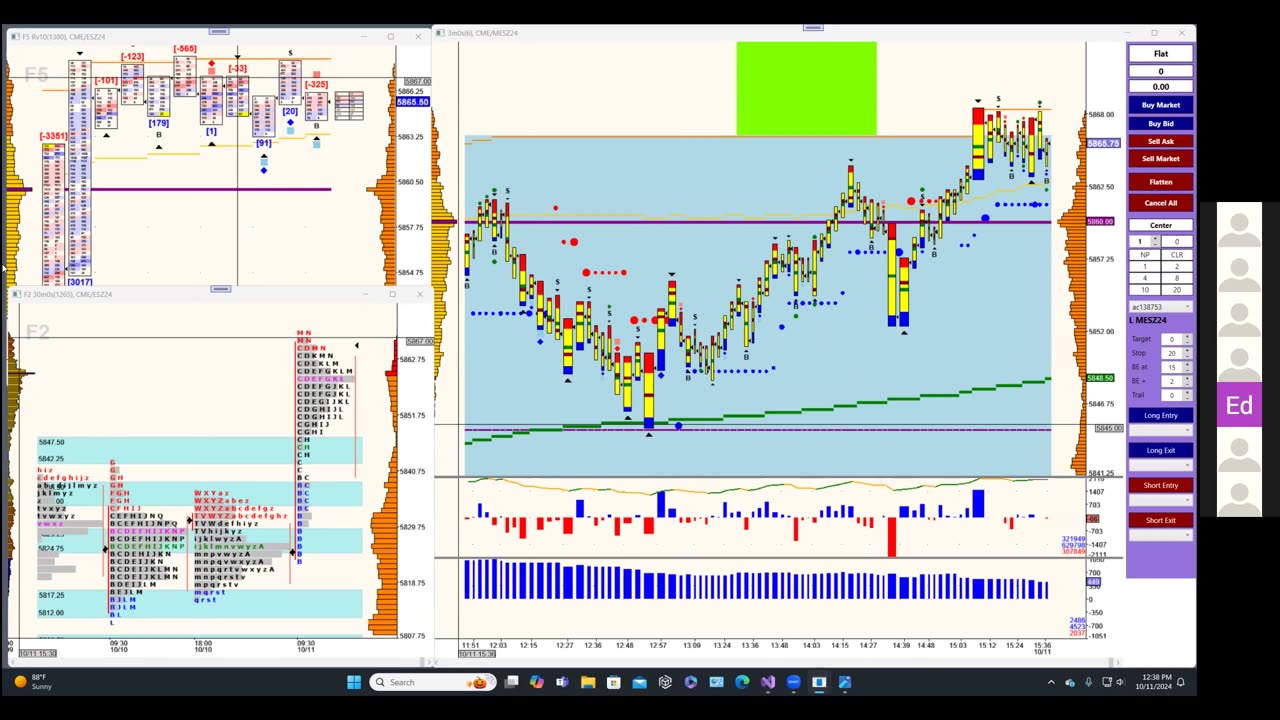Adjust the order quantity stepper arrows
The height and width of the screenshot is (720, 1280).
coord(1155,241)
